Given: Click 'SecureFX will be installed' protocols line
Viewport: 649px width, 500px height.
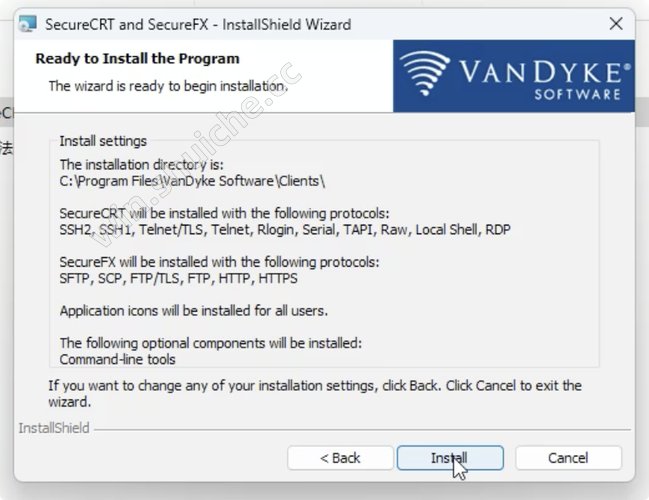Looking at the screenshot, I should pyautogui.click(x=219, y=262).
